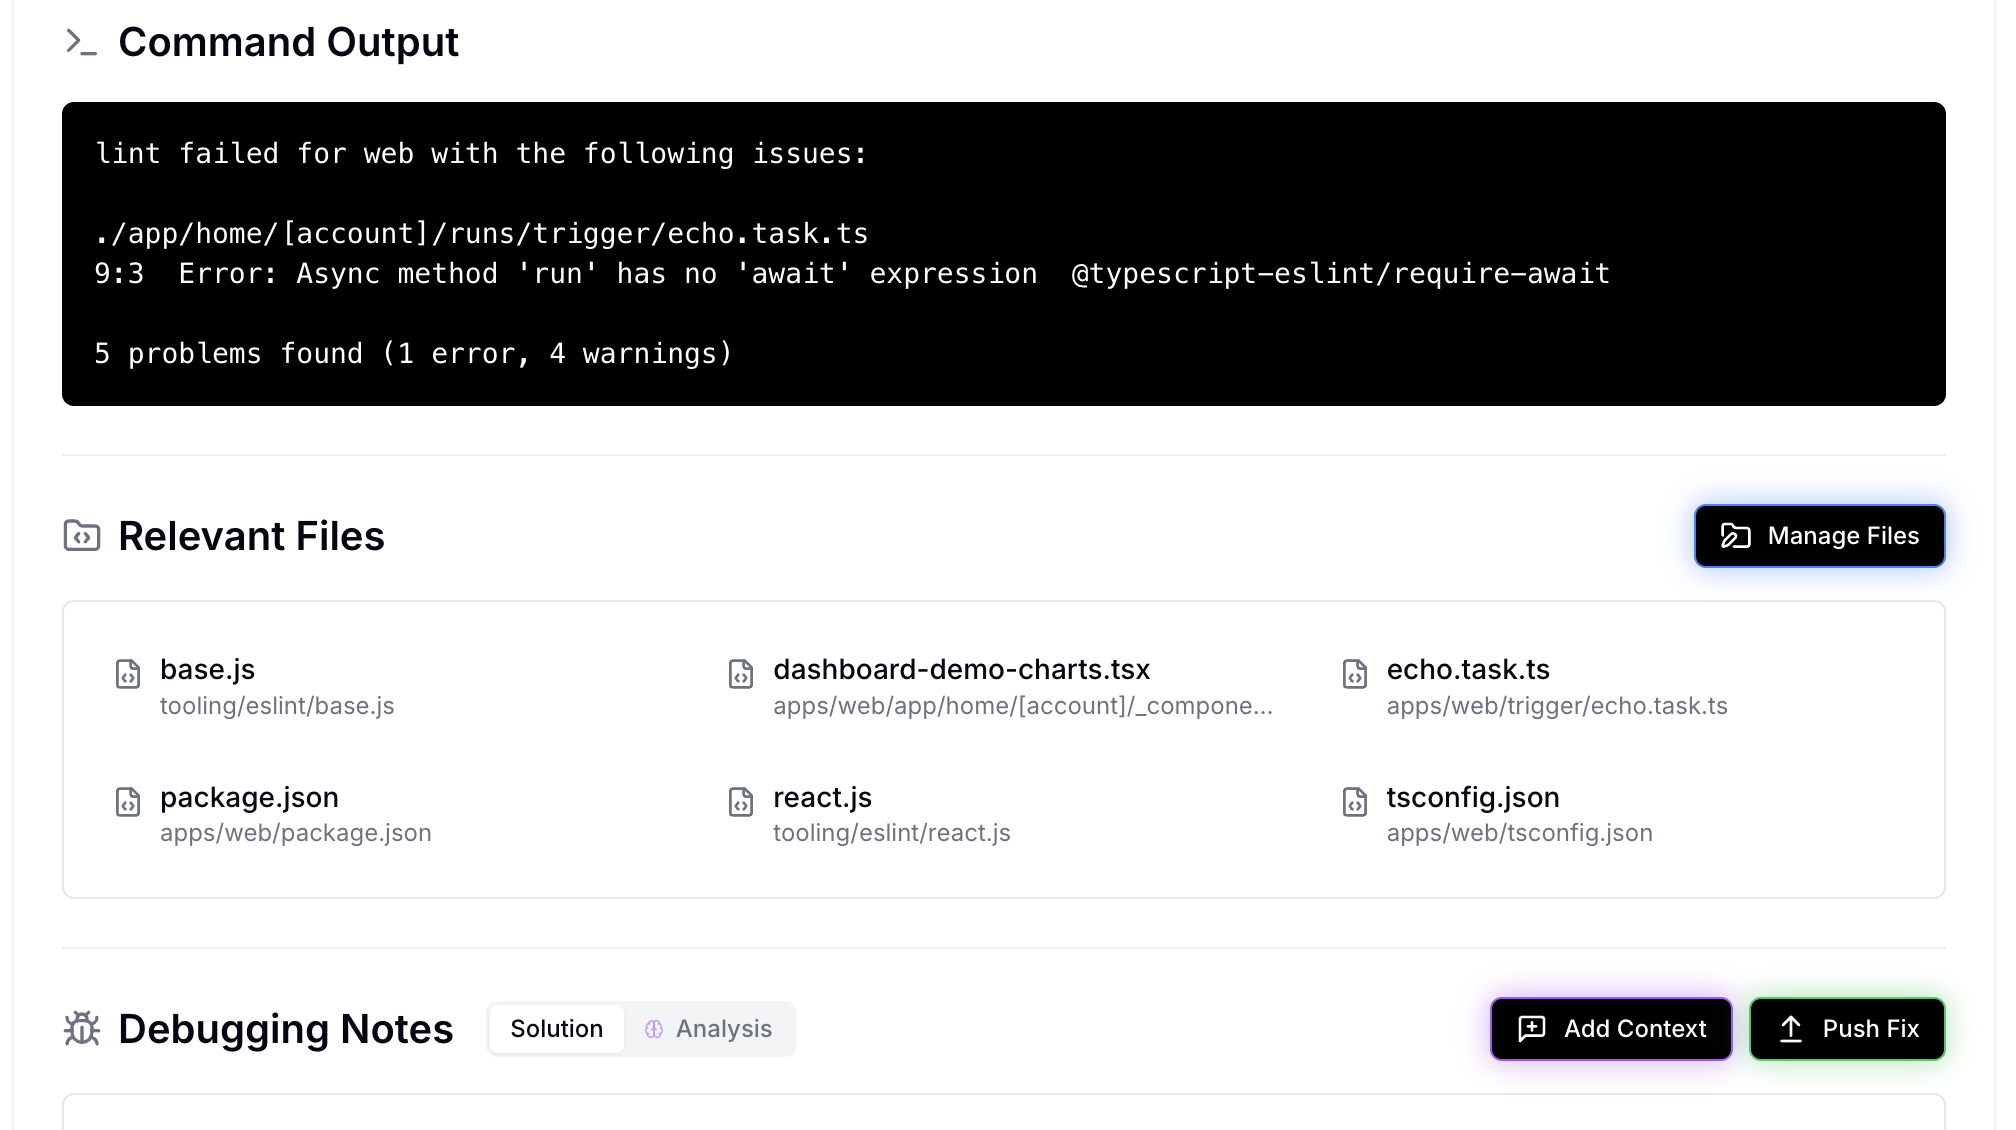Click the file icon for dashboard-demo-charts.tsx
2016x1130 pixels.
coord(741,674)
